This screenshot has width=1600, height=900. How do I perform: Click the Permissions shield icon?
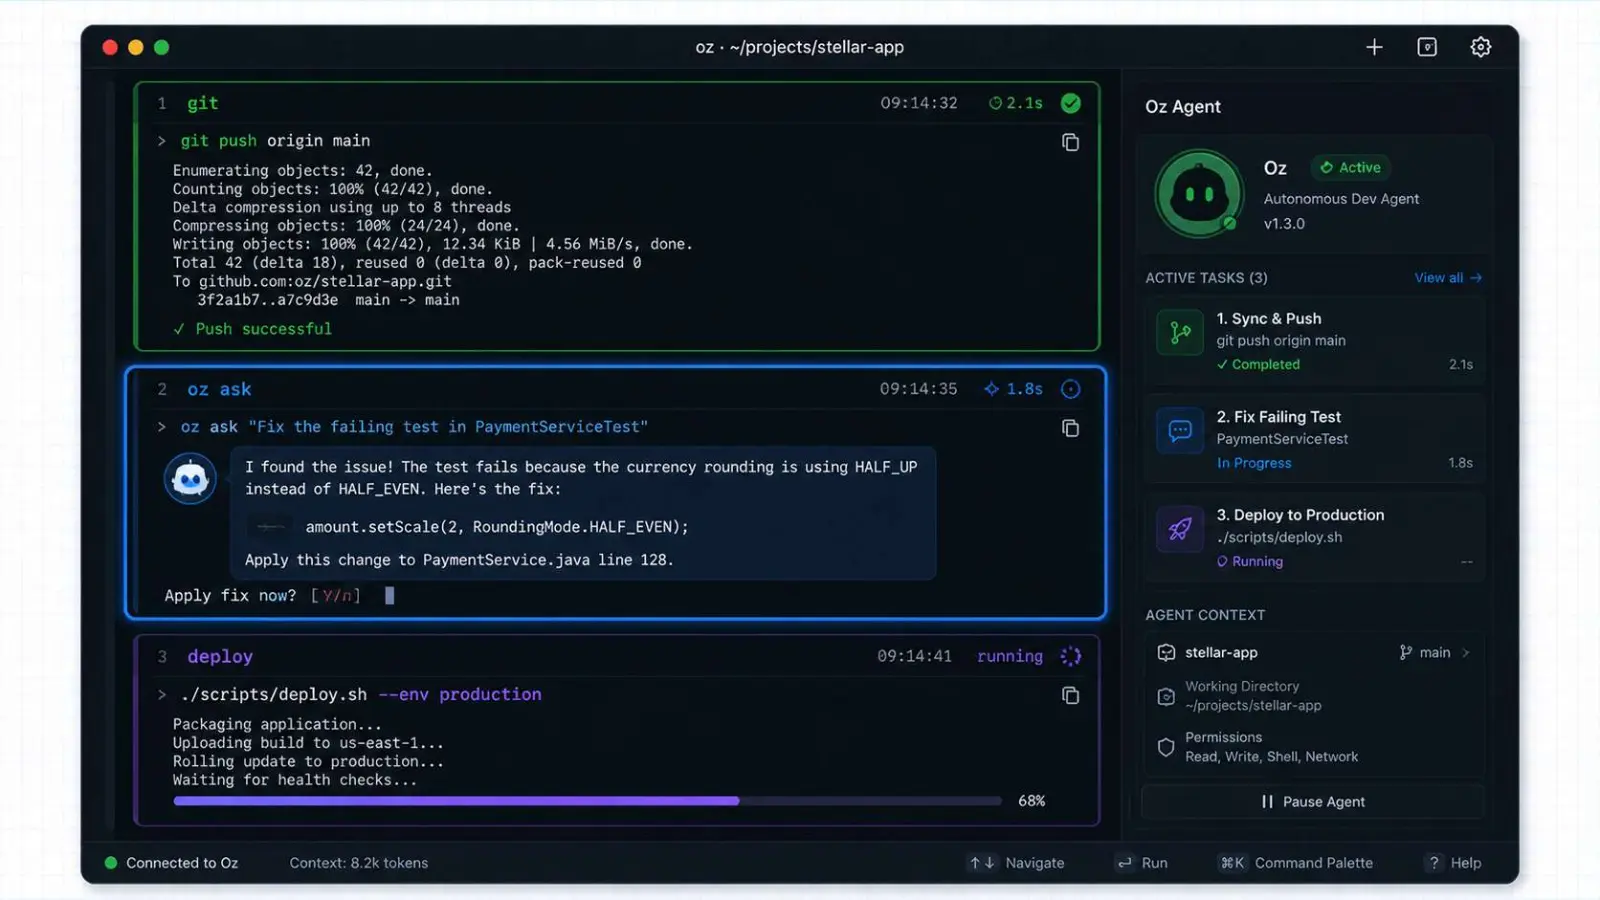[1166, 747]
